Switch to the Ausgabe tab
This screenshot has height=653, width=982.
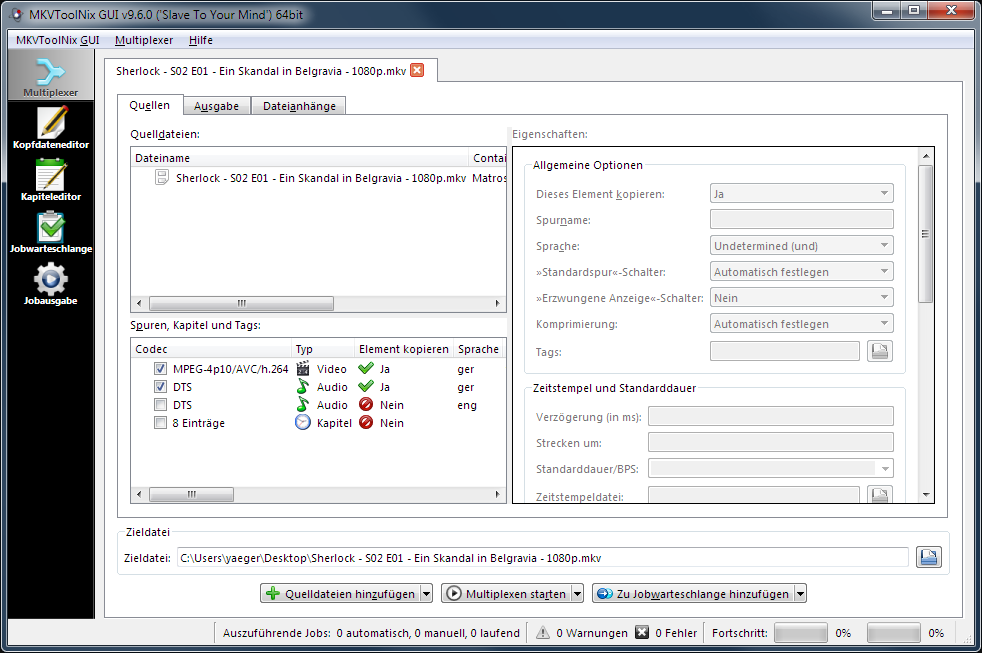(x=217, y=106)
